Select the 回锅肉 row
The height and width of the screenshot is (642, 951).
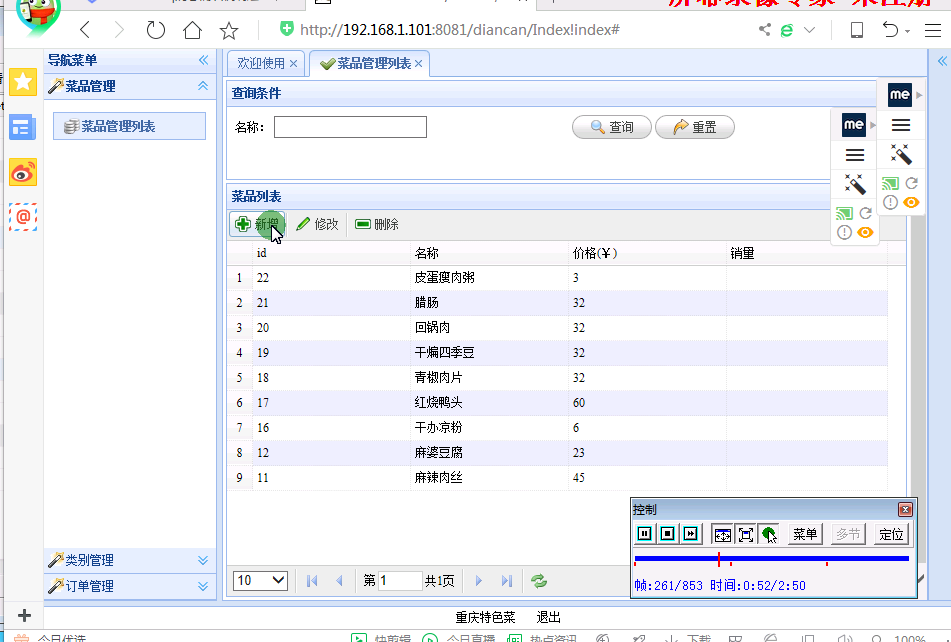(557, 327)
